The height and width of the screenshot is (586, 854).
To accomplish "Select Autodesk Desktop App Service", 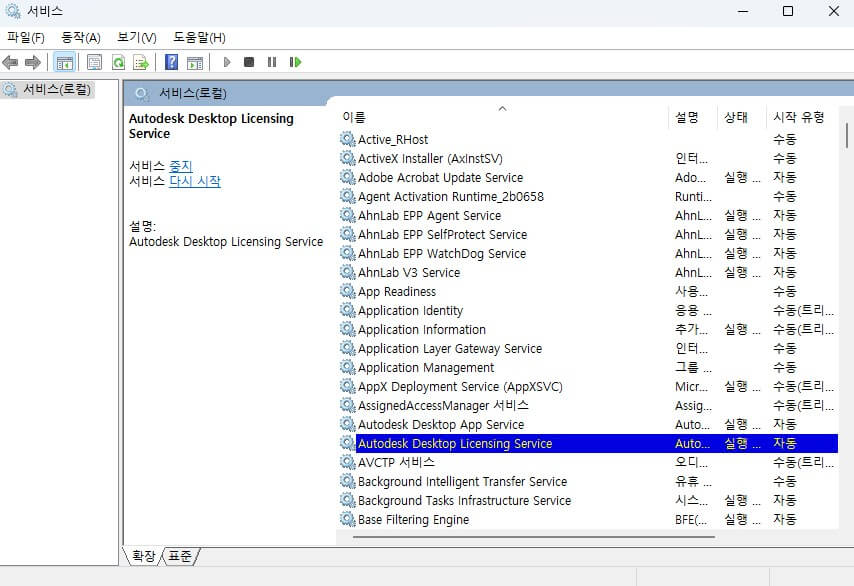I will pos(588,424).
